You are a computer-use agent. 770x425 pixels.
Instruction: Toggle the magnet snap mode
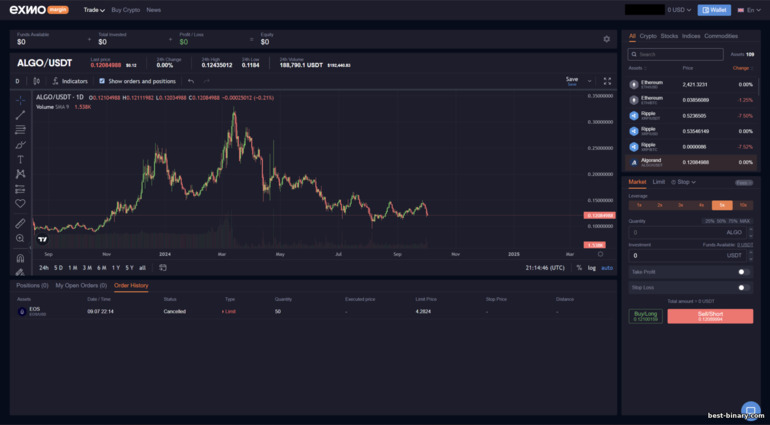(20, 258)
